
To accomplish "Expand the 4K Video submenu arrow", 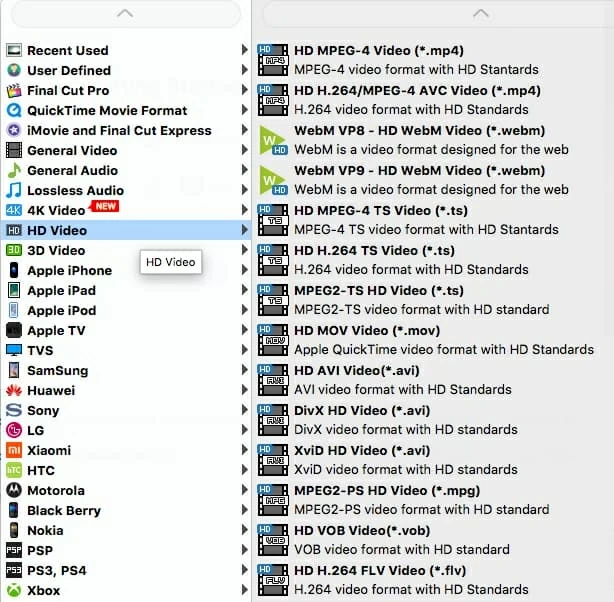I will (x=244, y=210).
